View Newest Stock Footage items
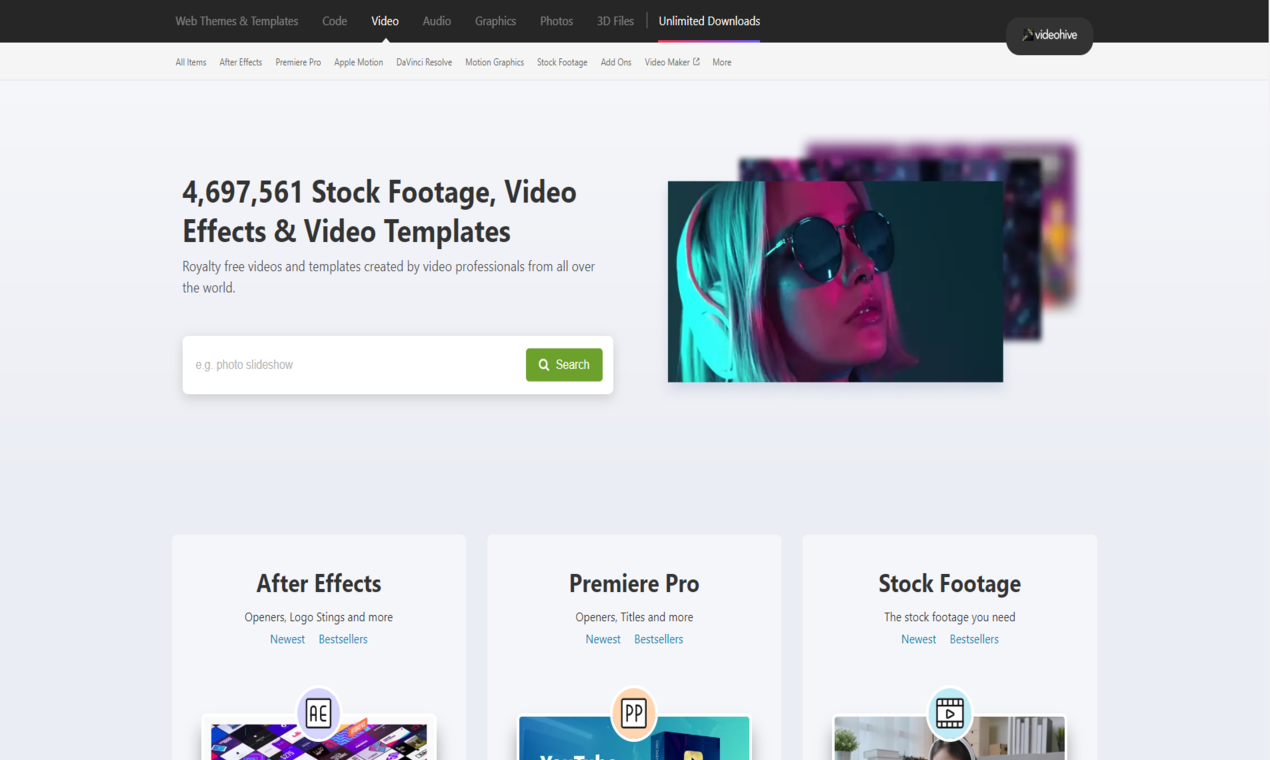The width and height of the screenshot is (1270, 760). pyautogui.click(x=918, y=639)
